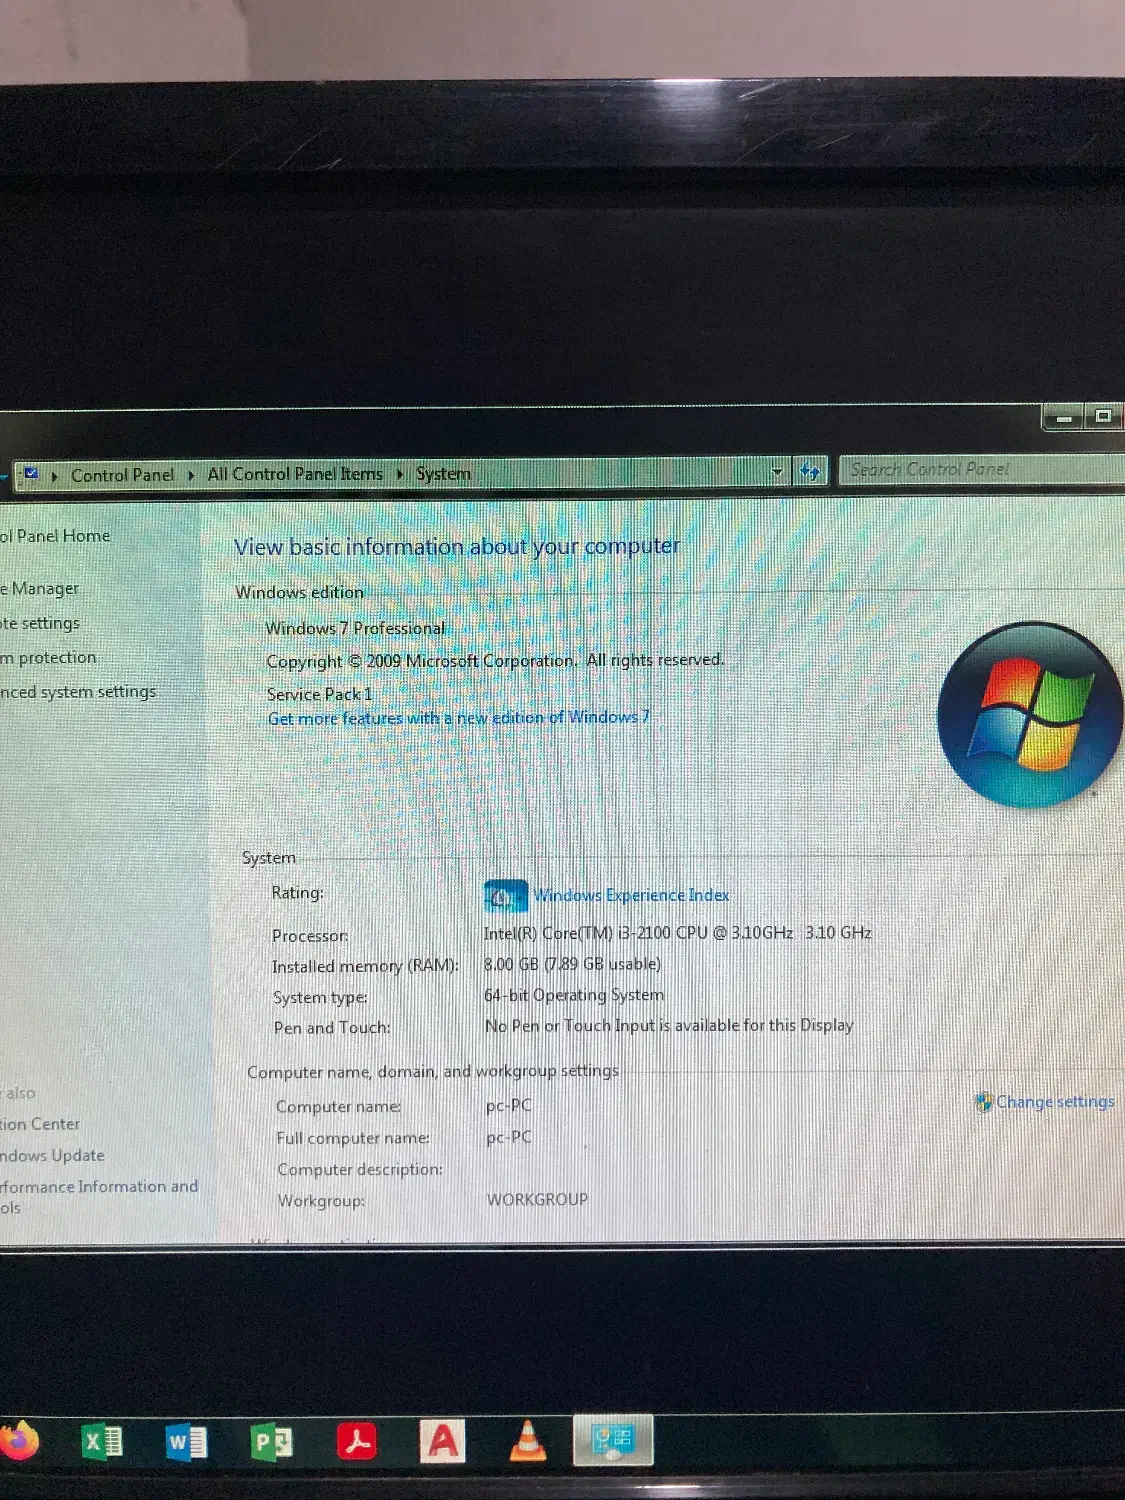Minimize the System window
1125x1500 pixels.
(1064, 418)
